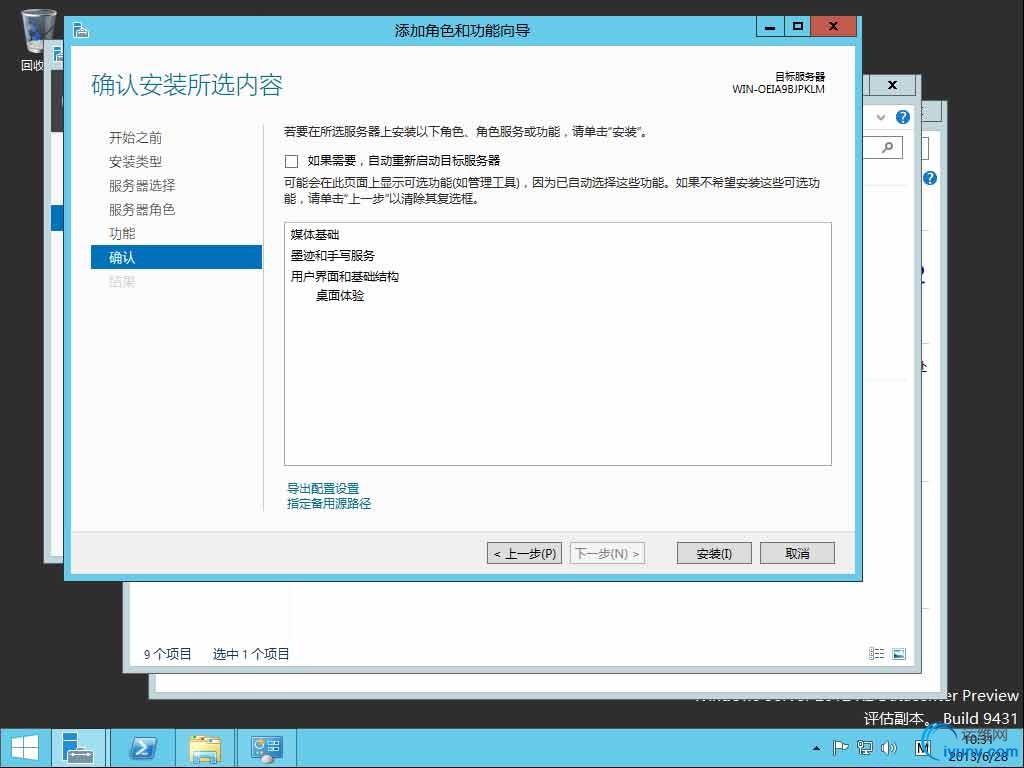The width and height of the screenshot is (1024, 768).
Task: Click the search magnifier in the back window
Action: pyautogui.click(x=887, y=148)
